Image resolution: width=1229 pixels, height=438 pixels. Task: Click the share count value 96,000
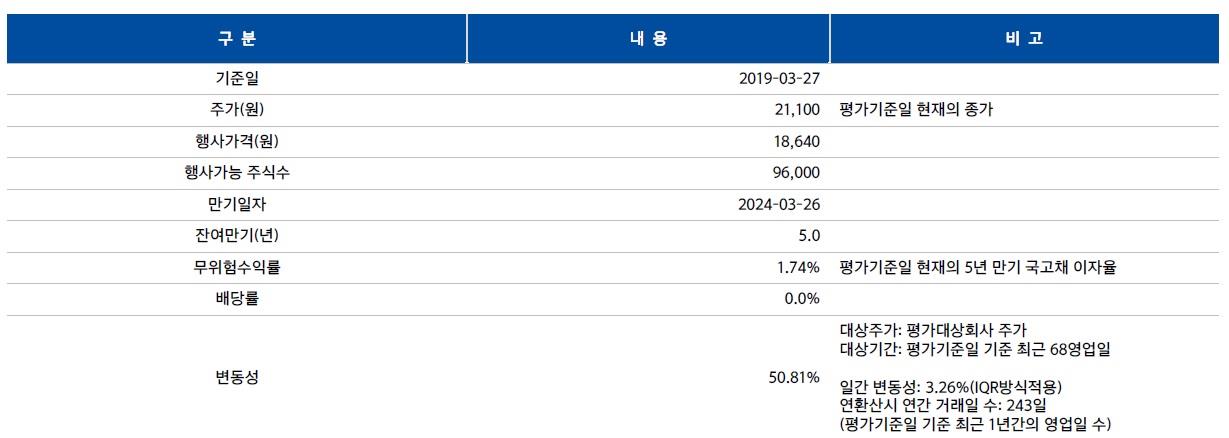point(797,173)
